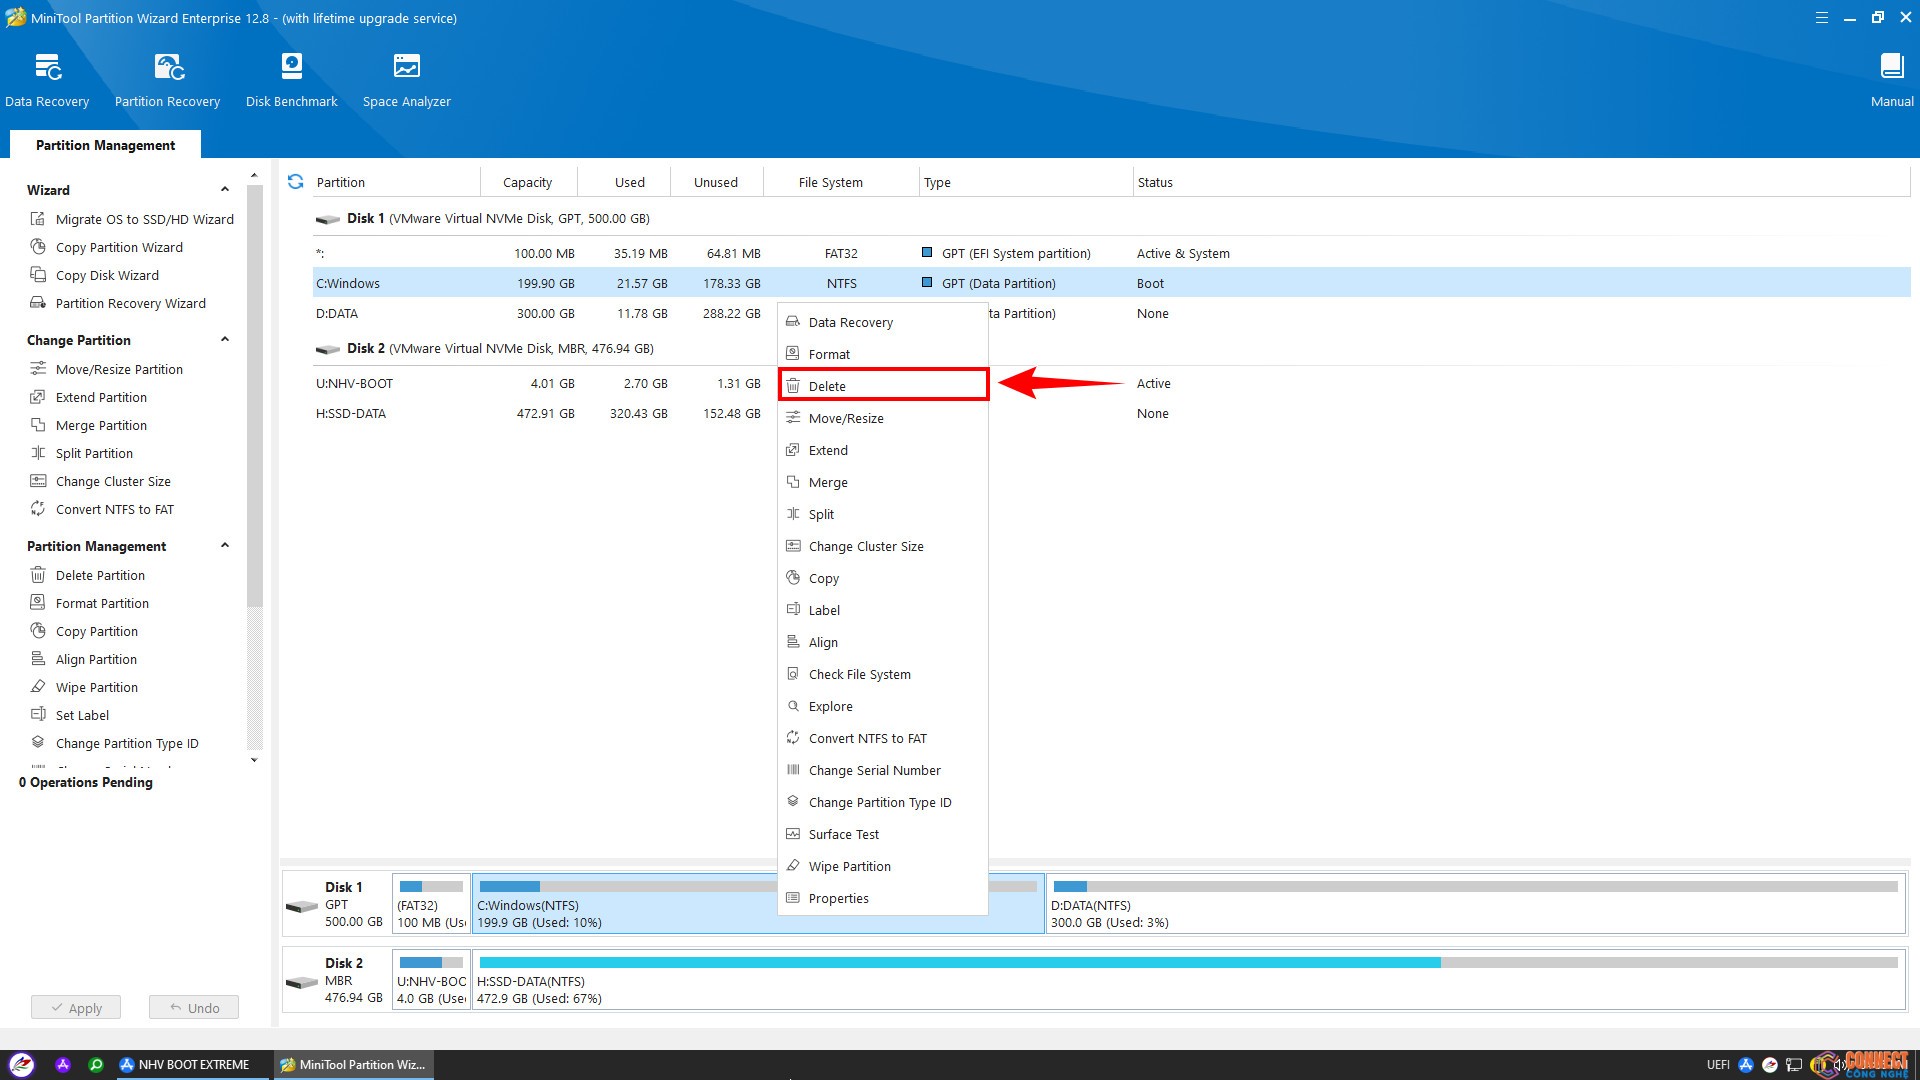Select Change Partition Type ID in sidebar
This screenshot has width=1920, height=1080.
point(115,743)
